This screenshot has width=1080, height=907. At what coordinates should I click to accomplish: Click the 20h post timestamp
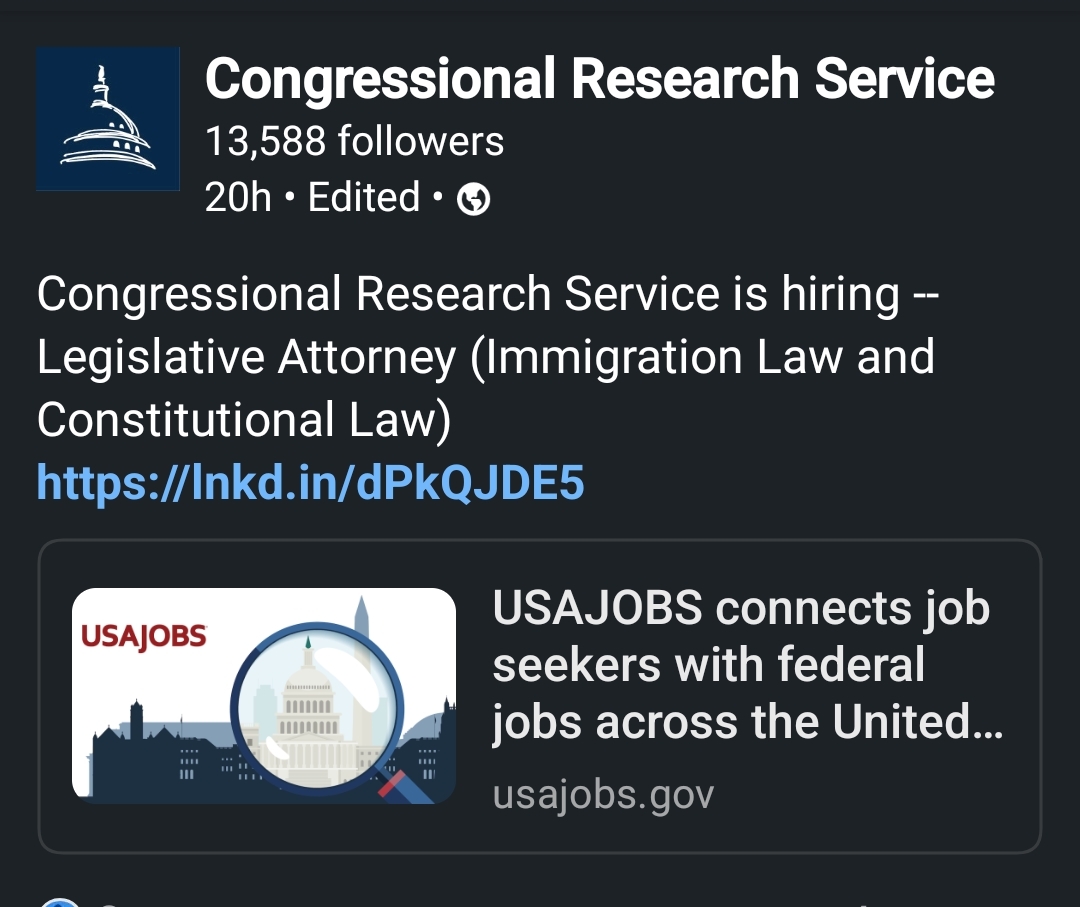tap(238, 198)
